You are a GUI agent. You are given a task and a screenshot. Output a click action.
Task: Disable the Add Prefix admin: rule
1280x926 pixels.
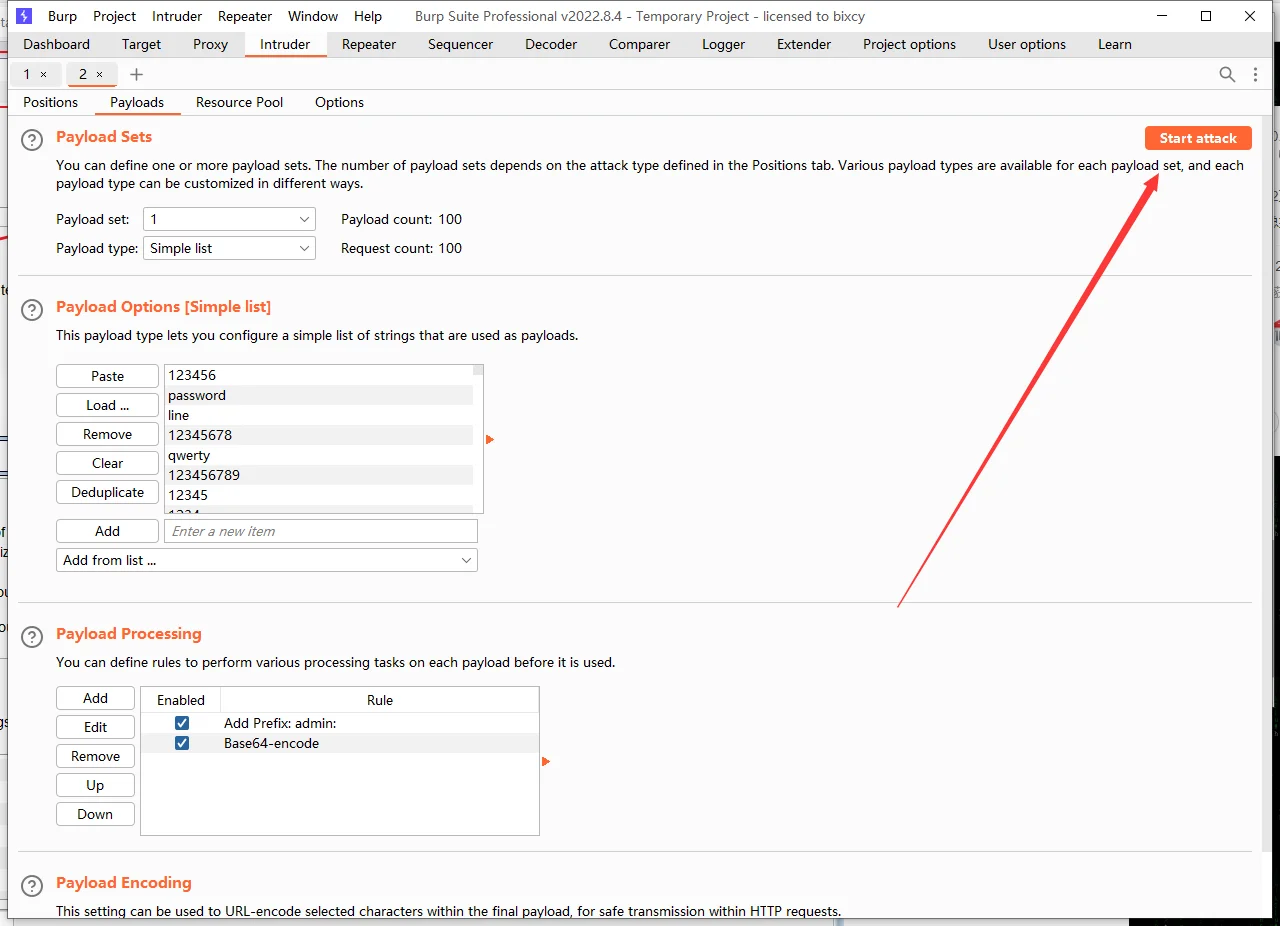(182, 723)
